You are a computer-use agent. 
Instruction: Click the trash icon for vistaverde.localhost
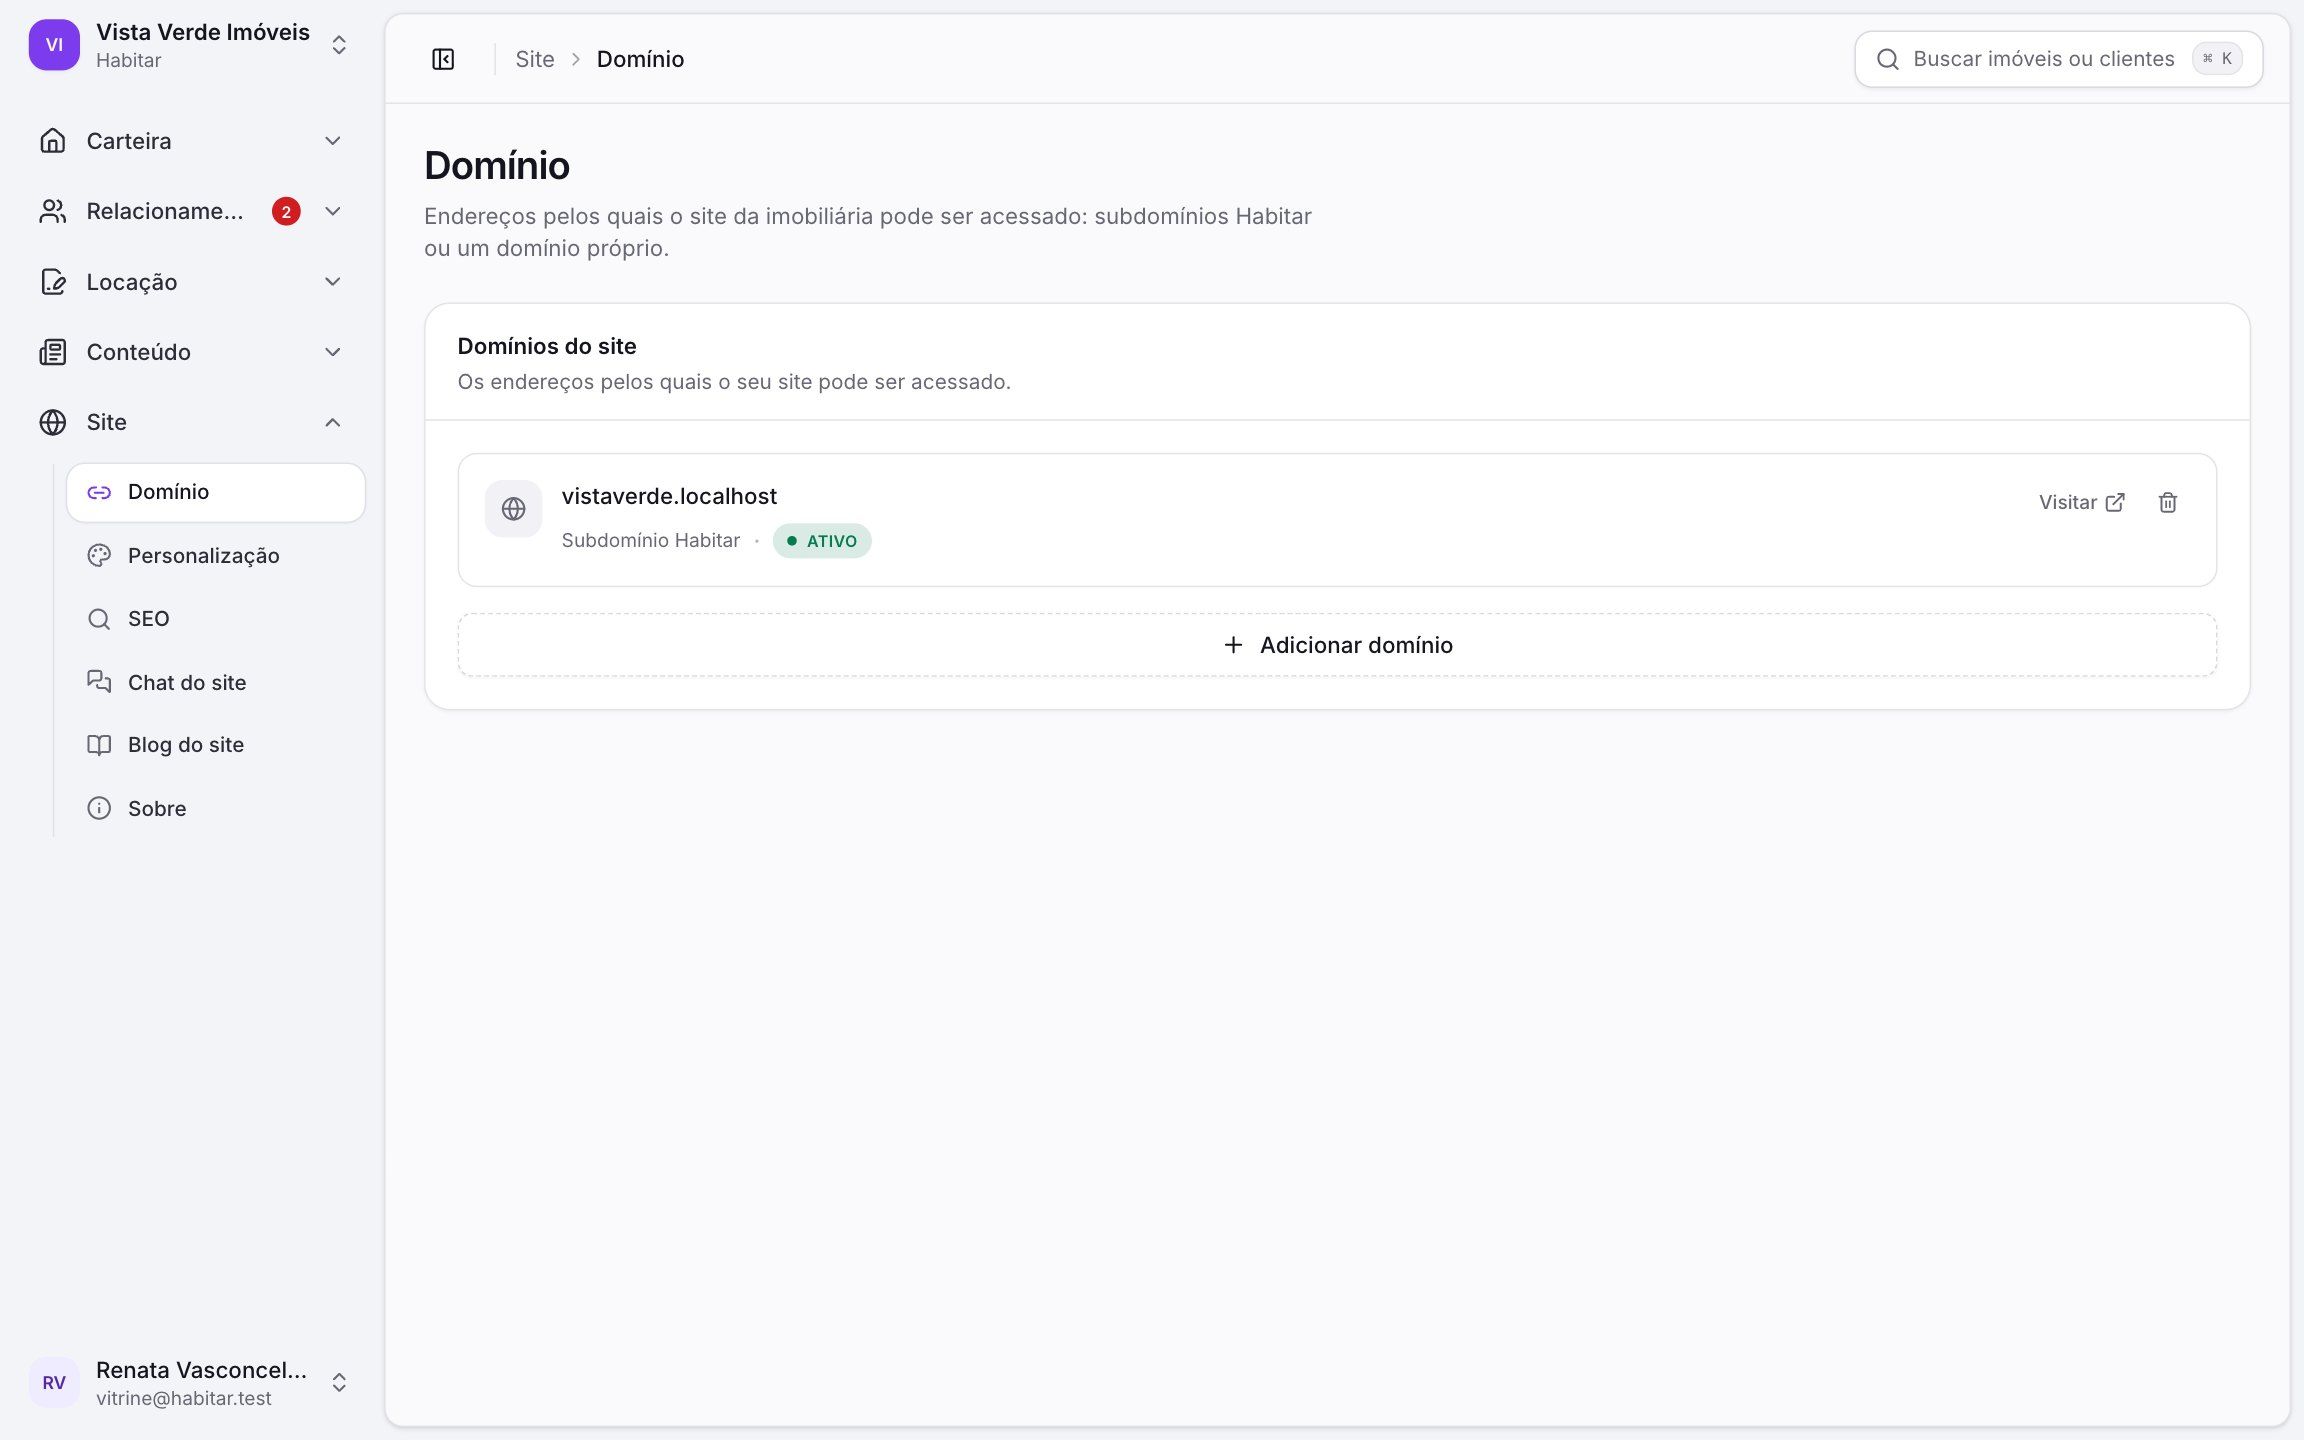2167,502
